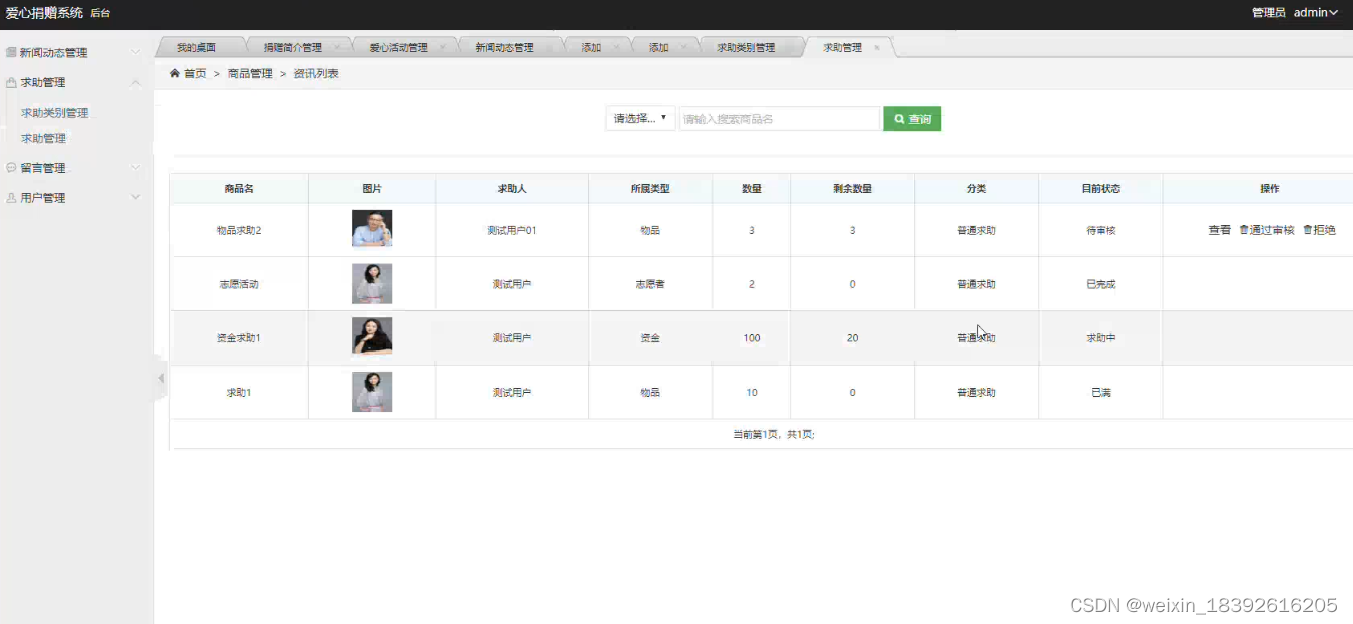This screenshot has height=624, width=1353.
Task: Click the 管理员 label in header
Action: click(x=1268, y=13)
